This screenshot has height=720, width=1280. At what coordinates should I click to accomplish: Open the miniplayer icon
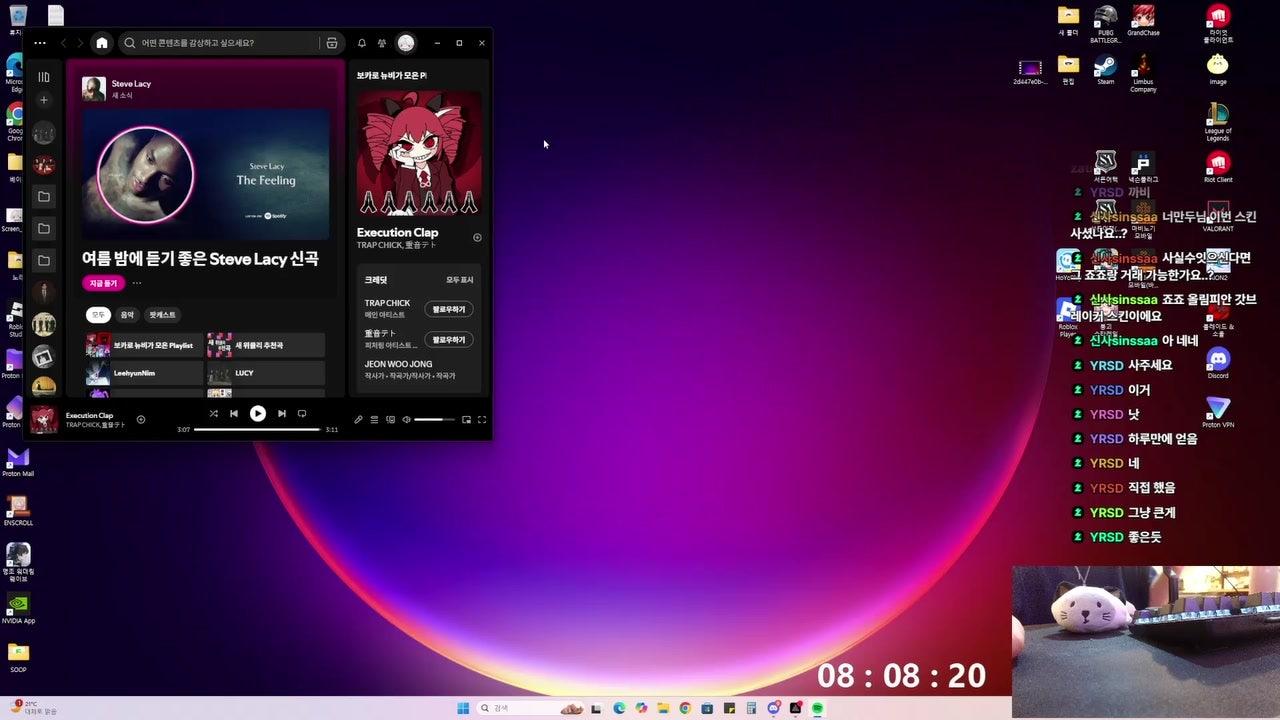click(x=466, y=420)
